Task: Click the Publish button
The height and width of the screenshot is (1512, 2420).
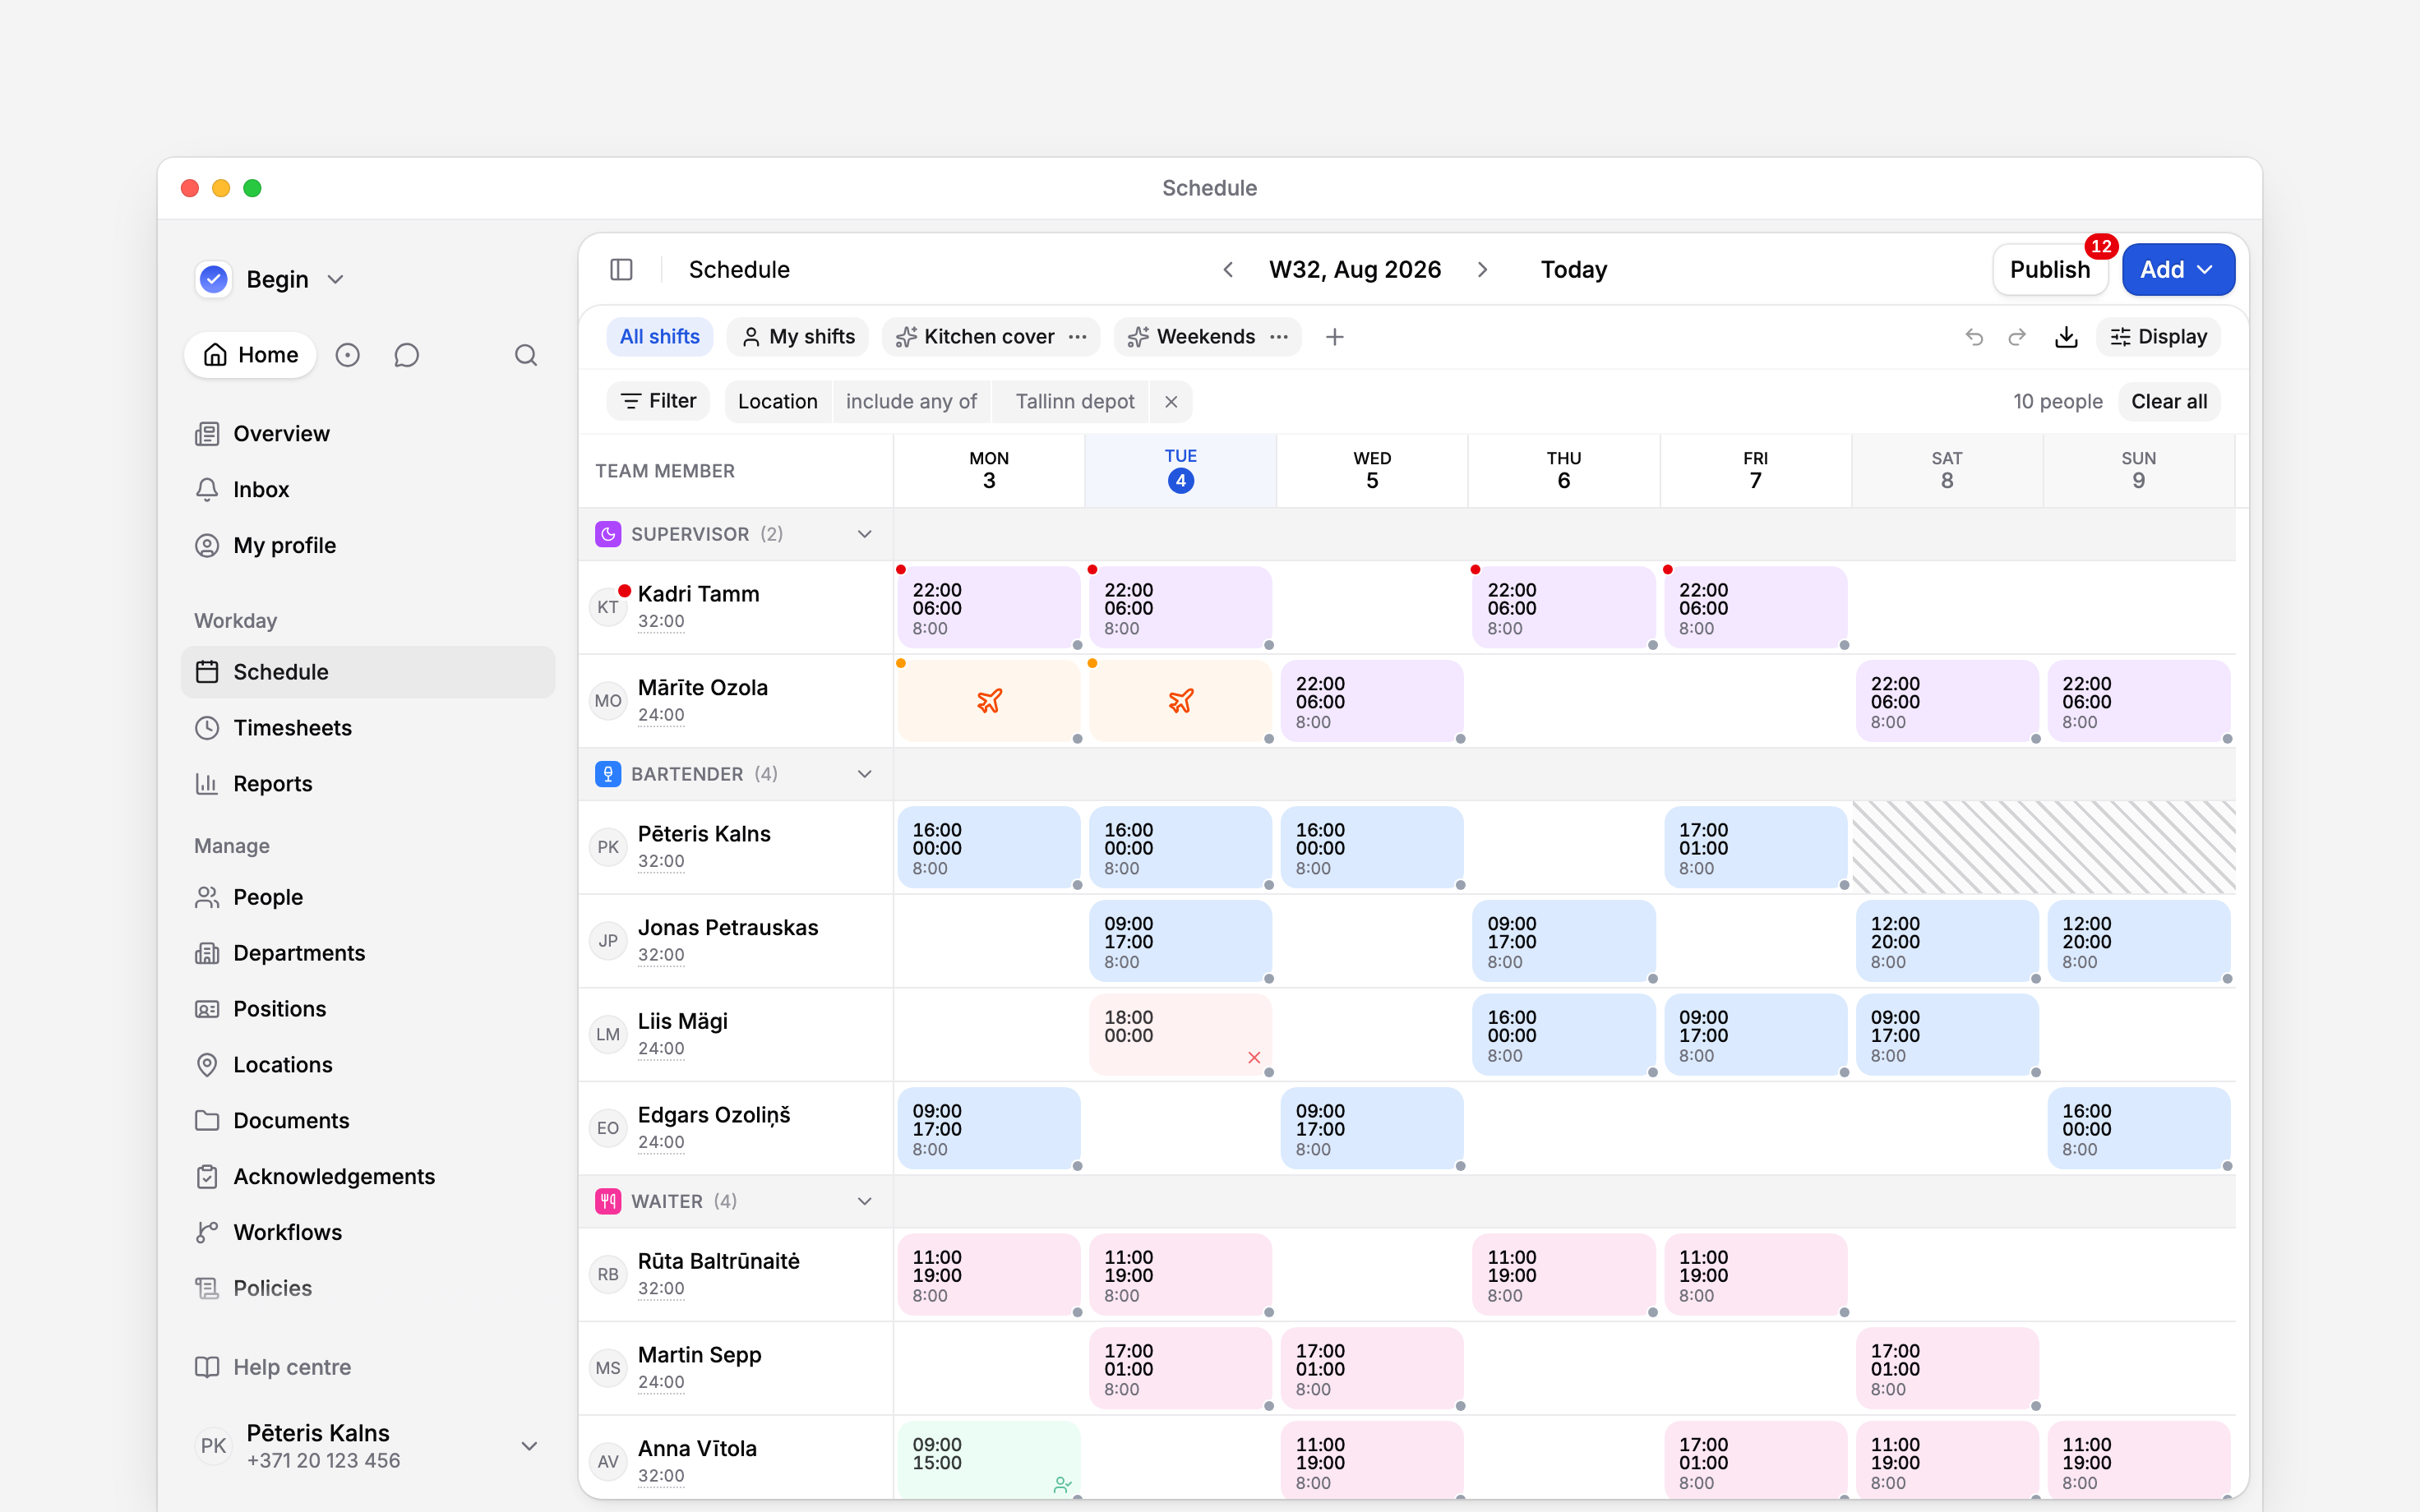Action: (x=2050, y=270)
